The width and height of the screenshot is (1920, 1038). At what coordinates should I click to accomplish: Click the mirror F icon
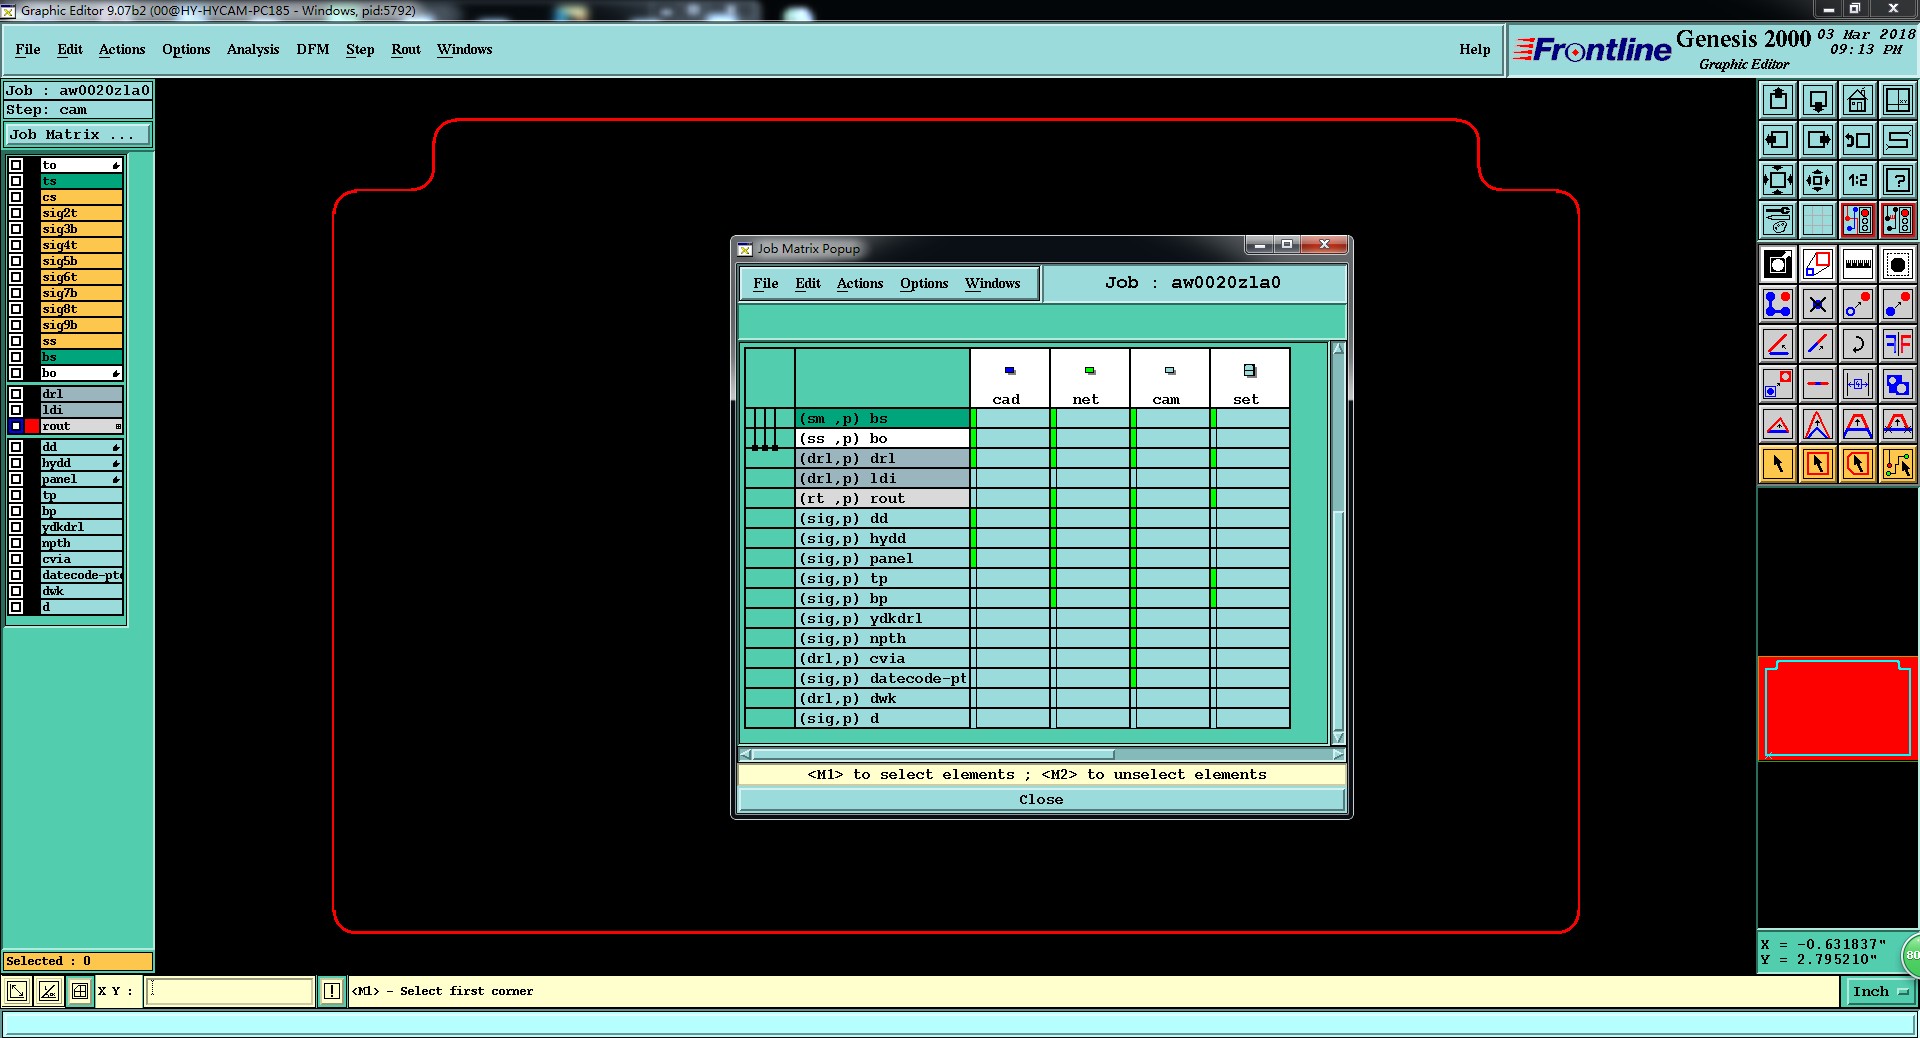pos(1898,344)
